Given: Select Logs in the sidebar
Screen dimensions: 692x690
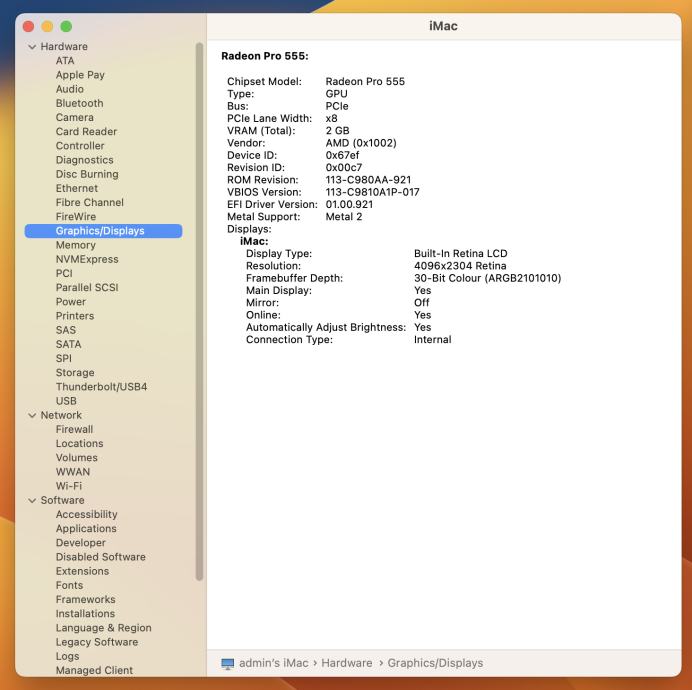Looking at the screenshot, I should pos(68,656).
